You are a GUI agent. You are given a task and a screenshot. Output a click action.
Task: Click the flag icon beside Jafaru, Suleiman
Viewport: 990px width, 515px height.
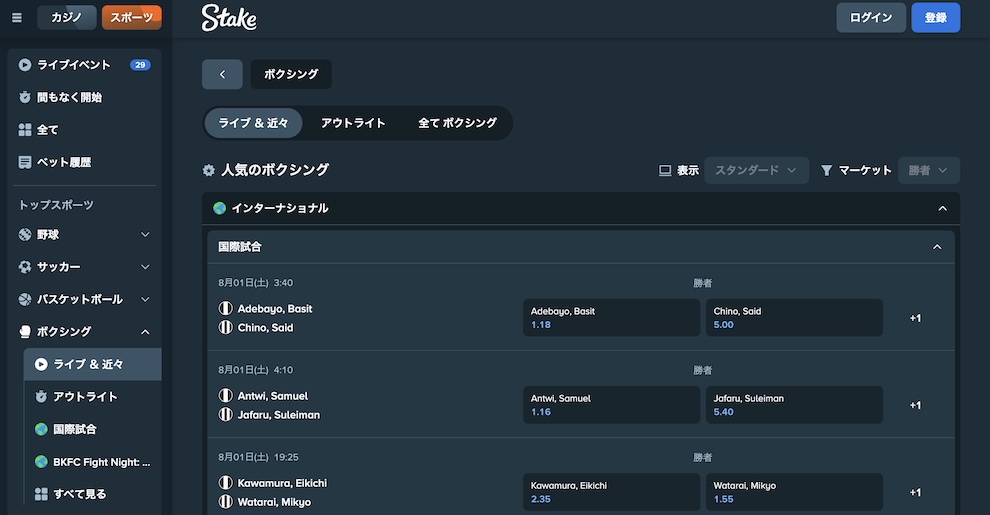coord(225,415)
